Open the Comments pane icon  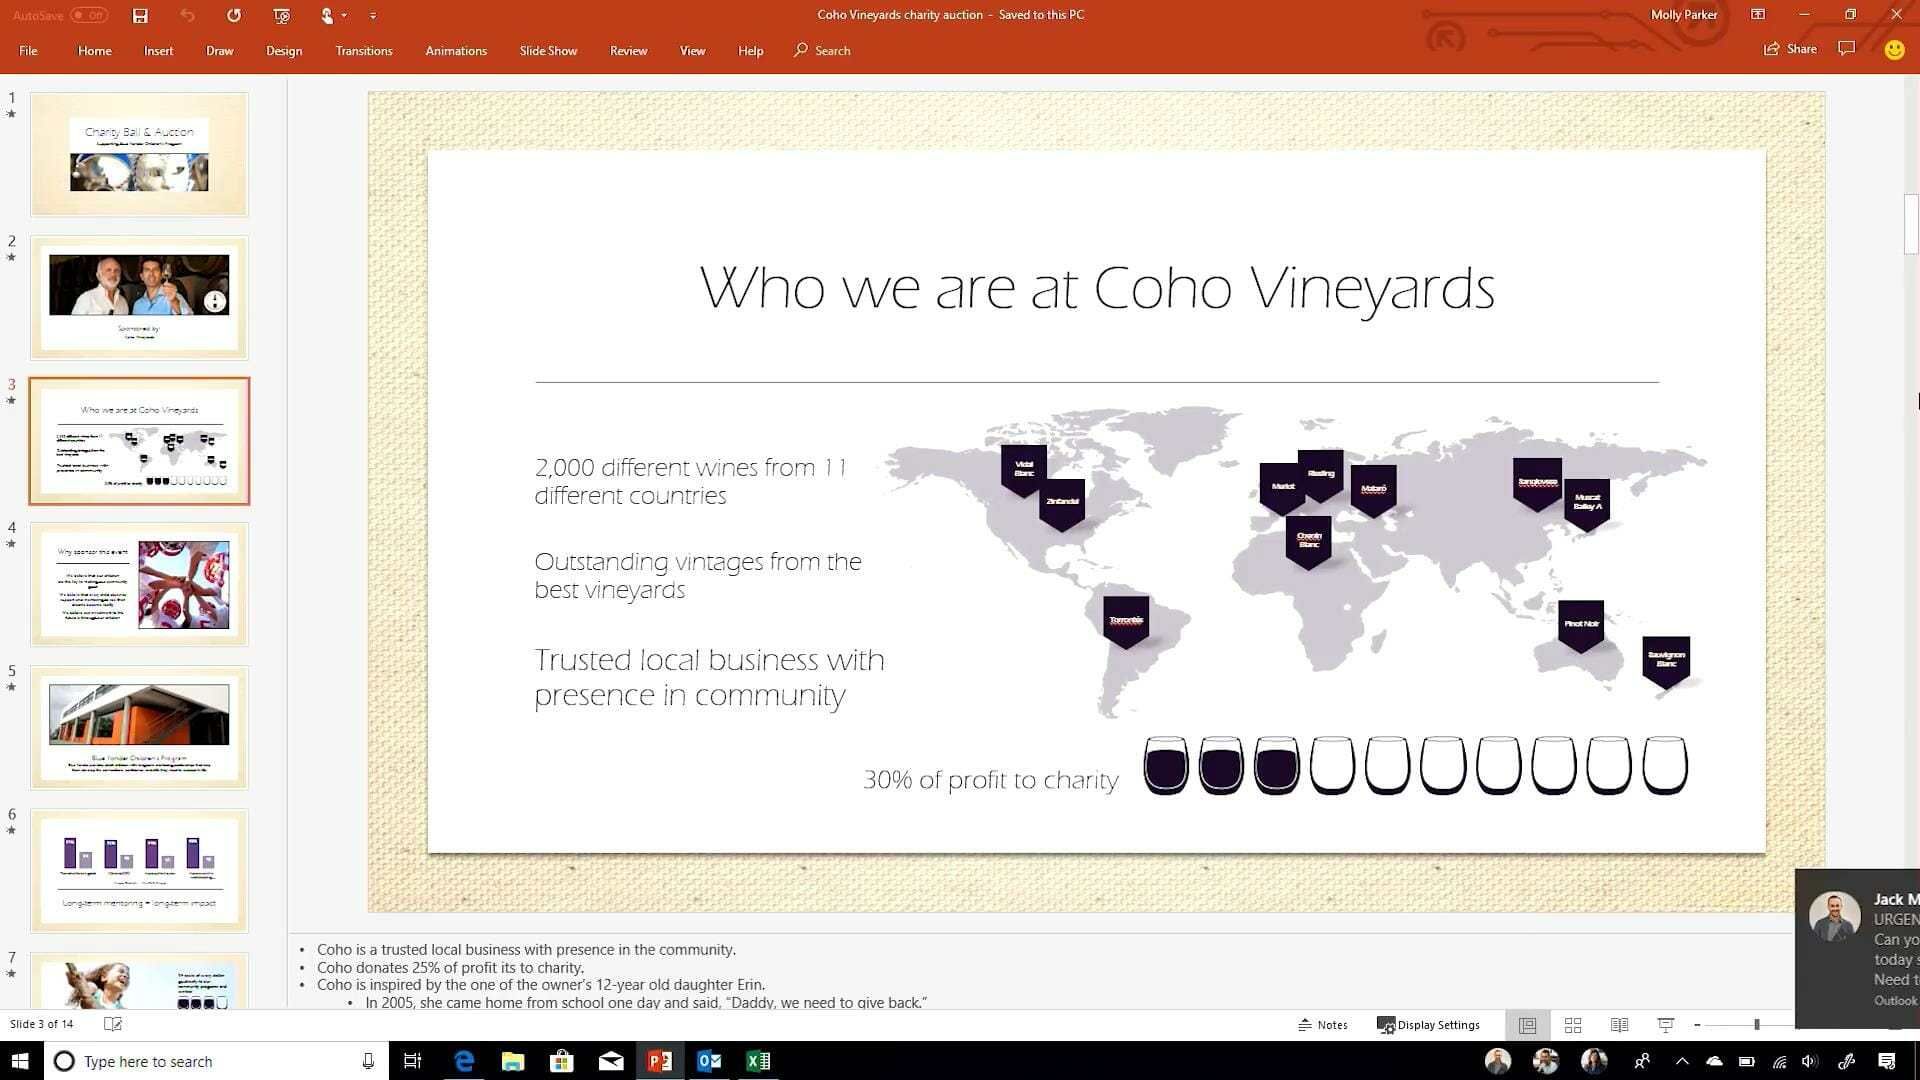1846,49
